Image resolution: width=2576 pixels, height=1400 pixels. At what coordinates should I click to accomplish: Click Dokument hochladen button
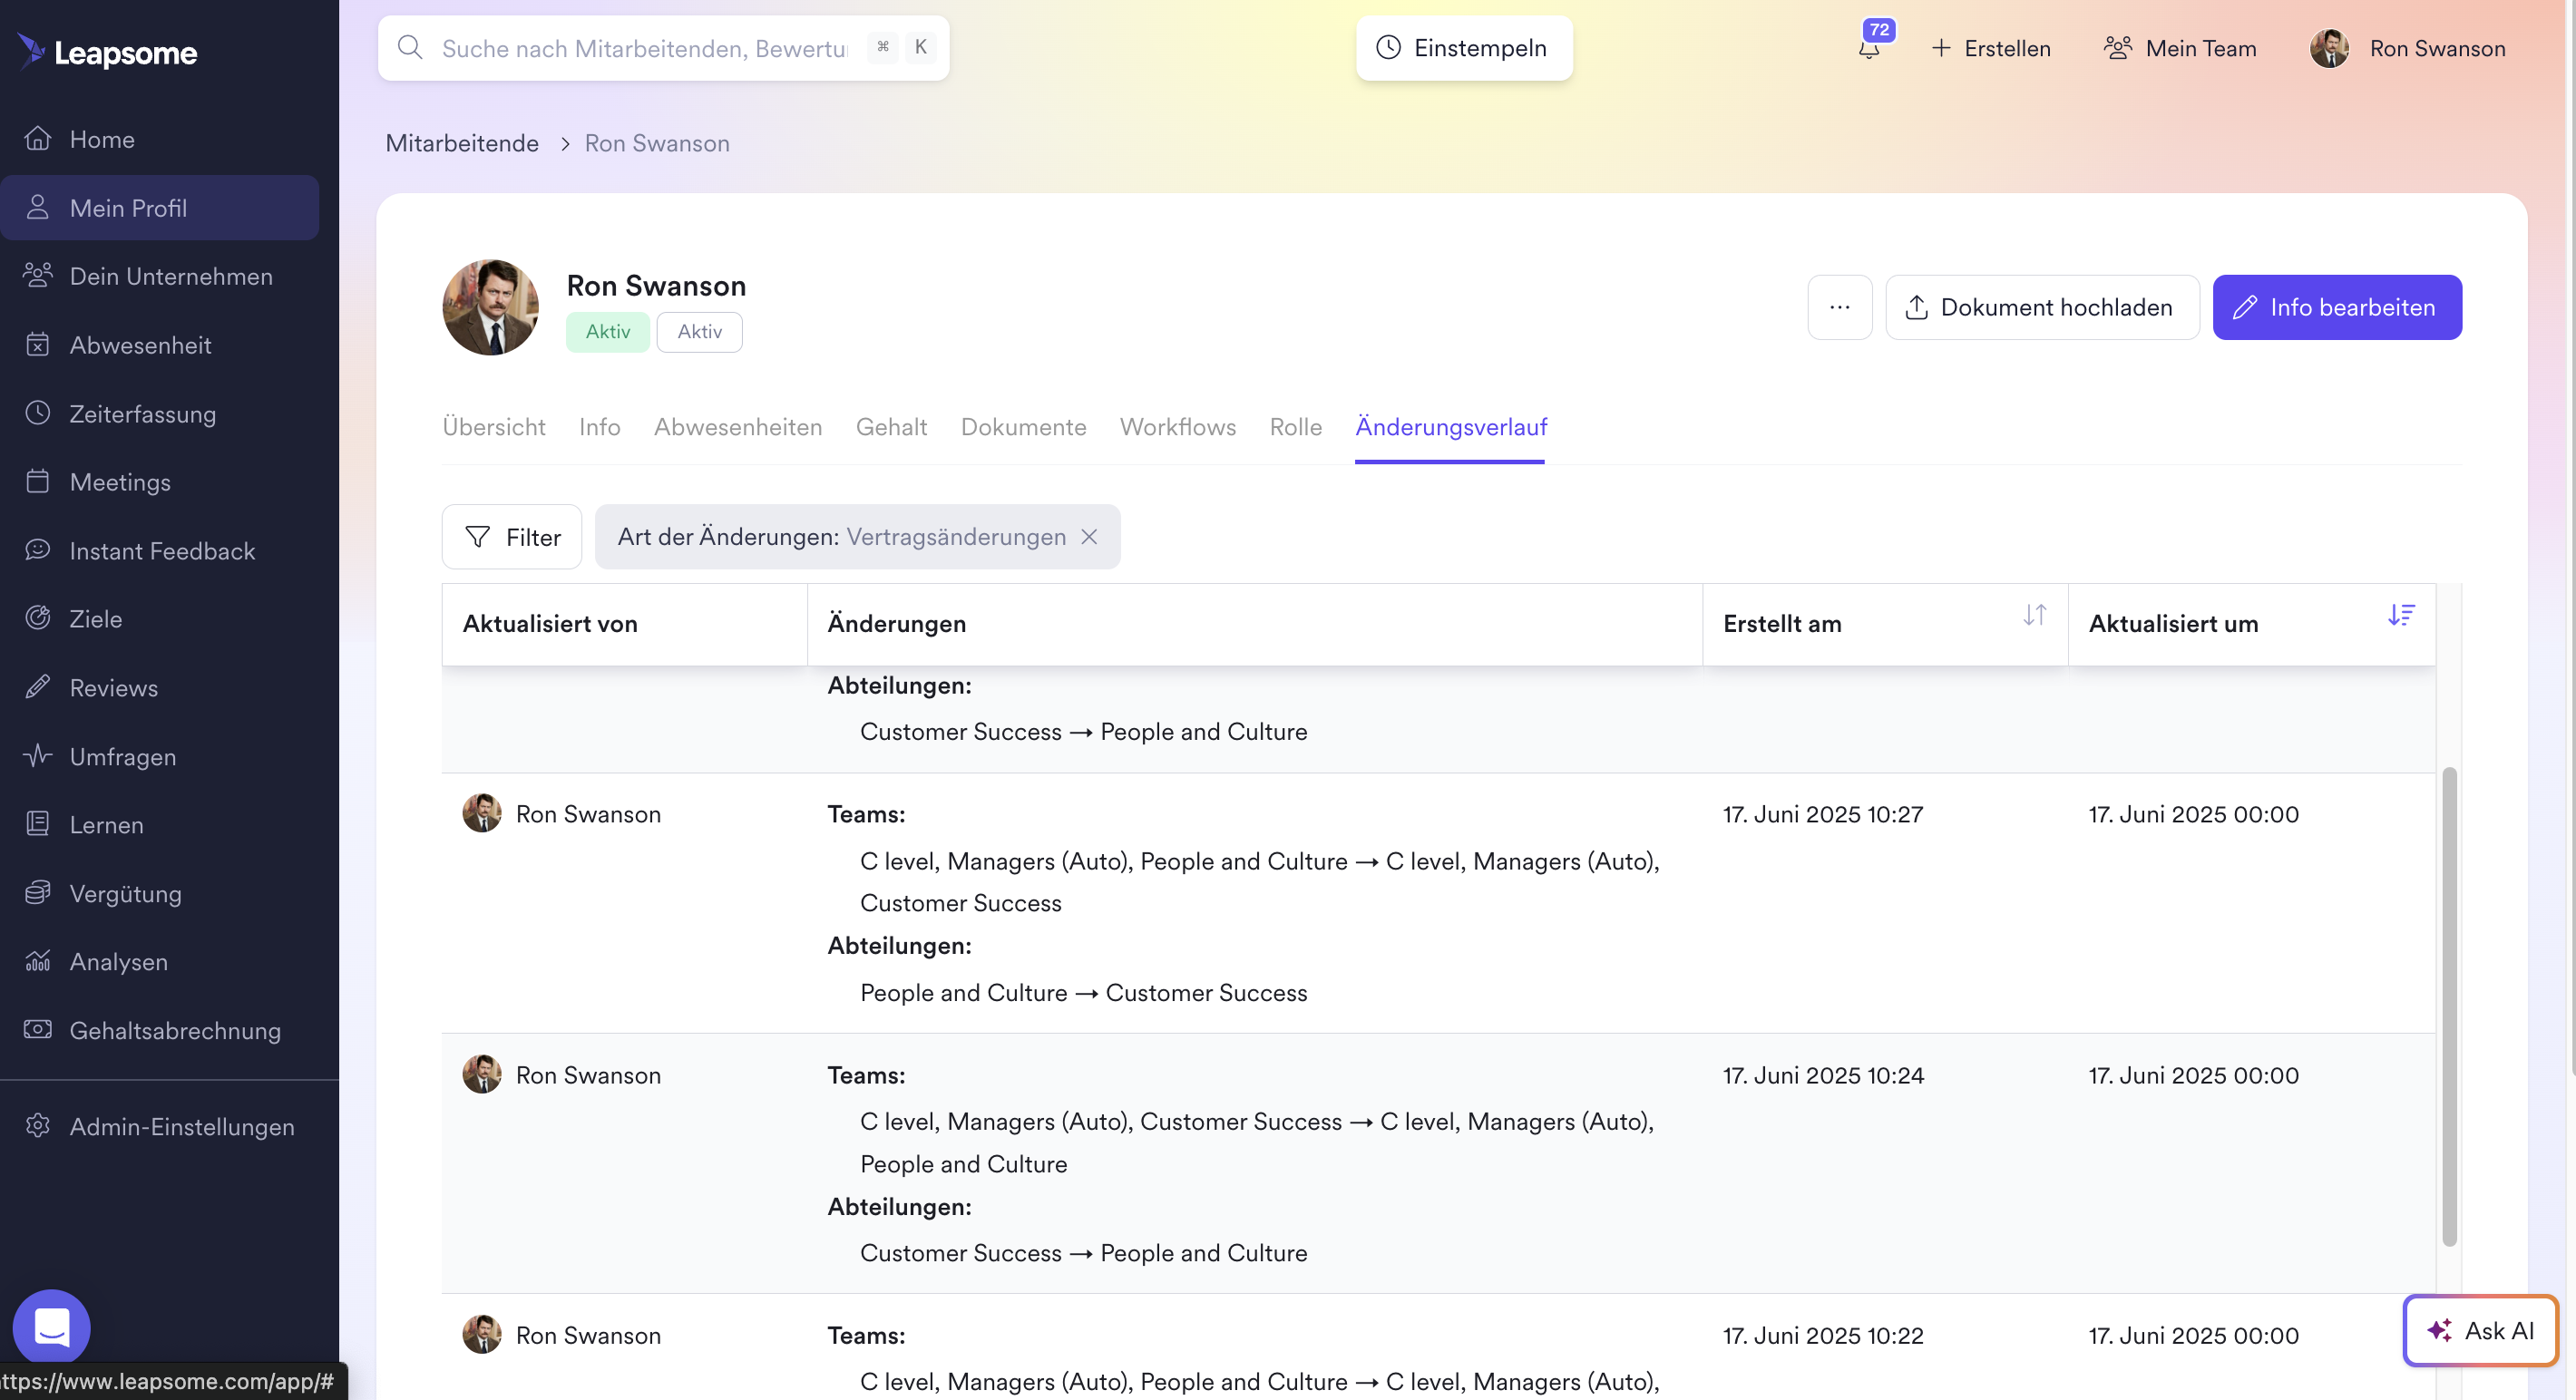pyautogui.click(x=2042, y=307)
